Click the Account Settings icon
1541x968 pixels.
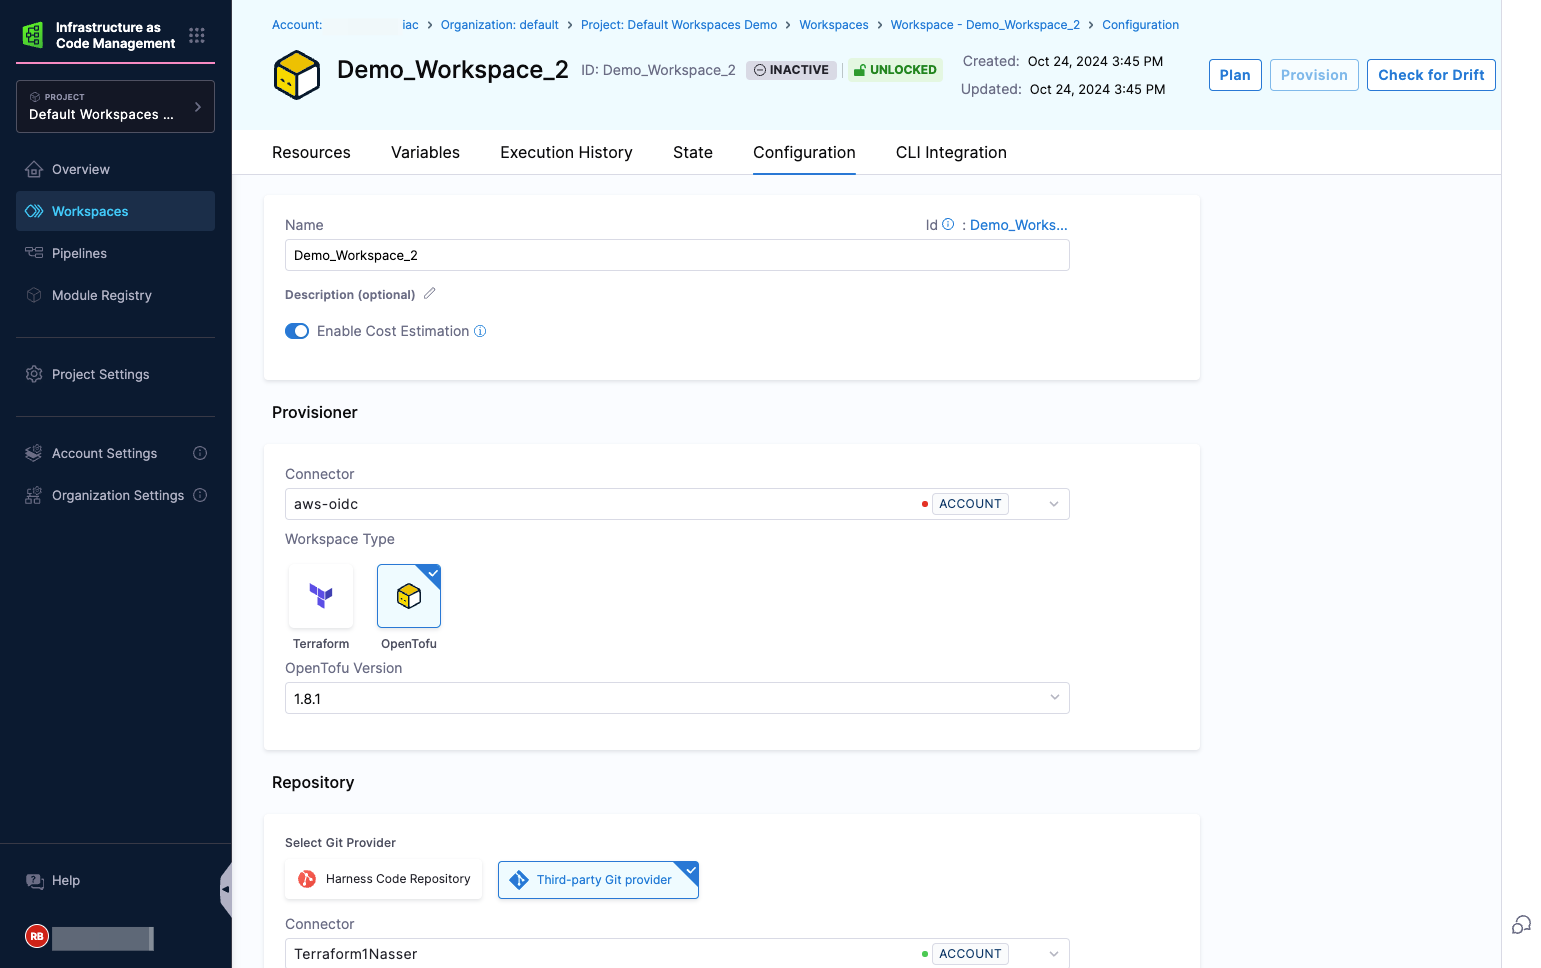pyautogui.click(x=34, y=453)
